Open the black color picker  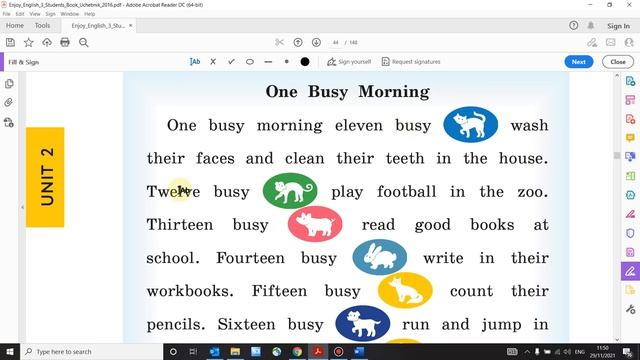pos(305,62)
